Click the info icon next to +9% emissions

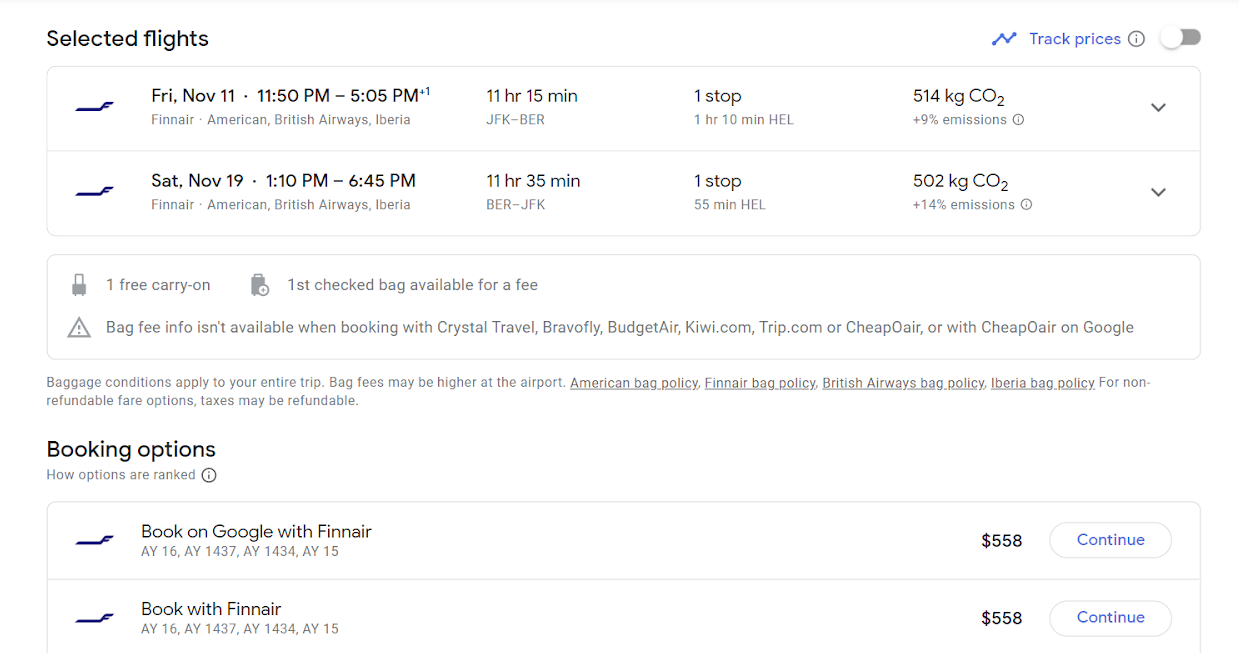(1017, 119)
